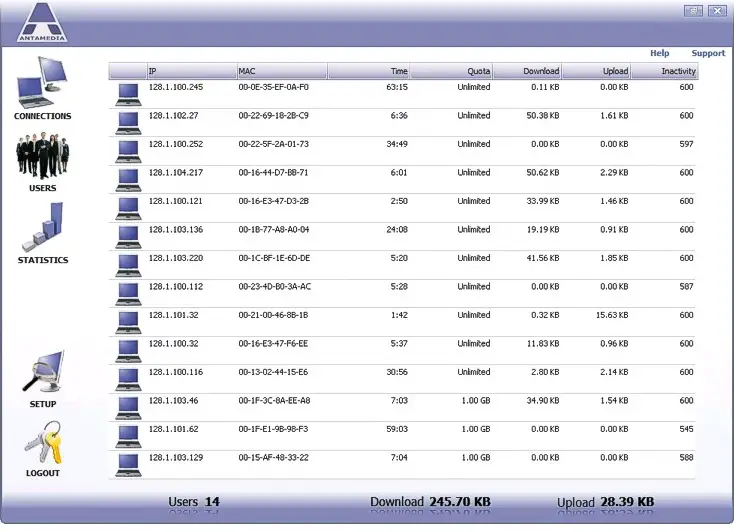Screen dimensions: 734x532
Task: Click the Download 245.70 KB total
Action: click(430, 502)
